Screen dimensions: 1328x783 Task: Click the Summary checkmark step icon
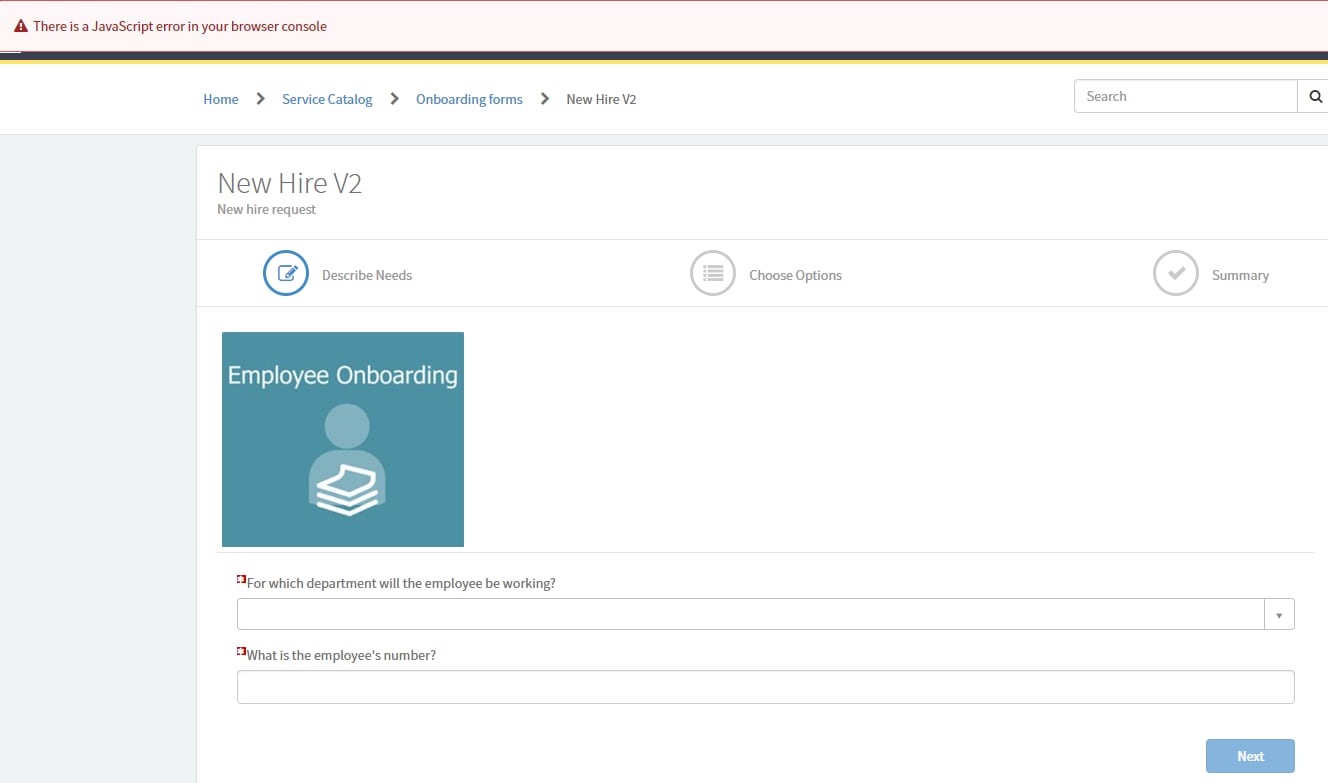pyautogui.click(x=1176, y=273)
